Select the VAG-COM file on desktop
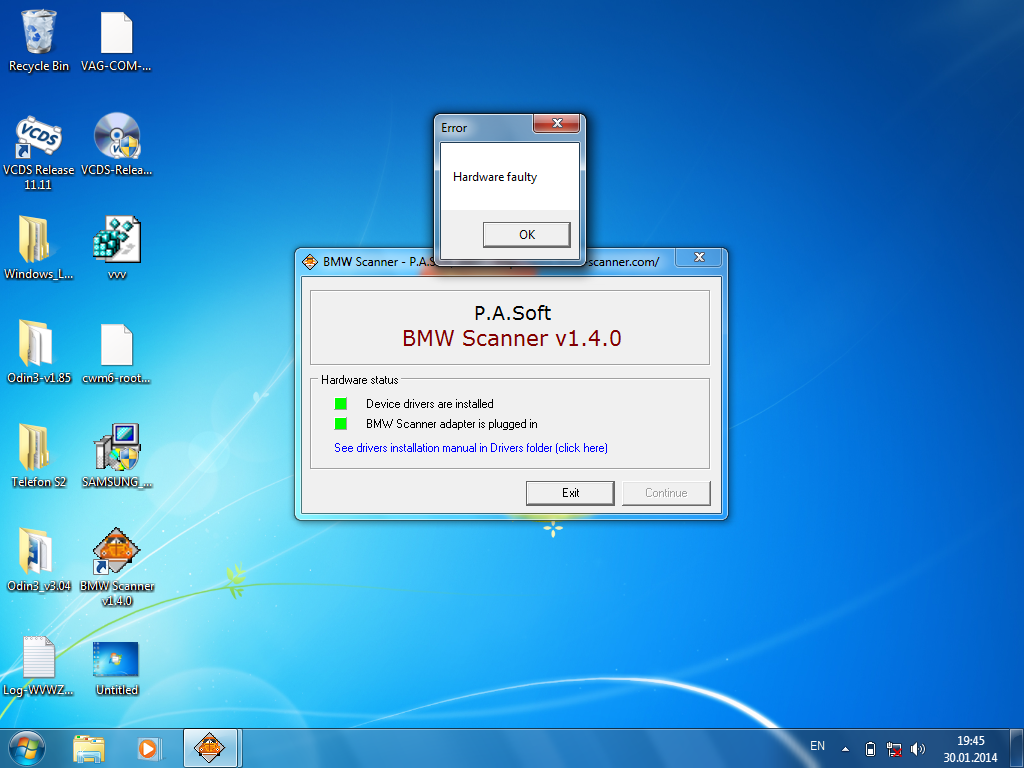This screenshot has width=1024, height=768. pos(116,40)
